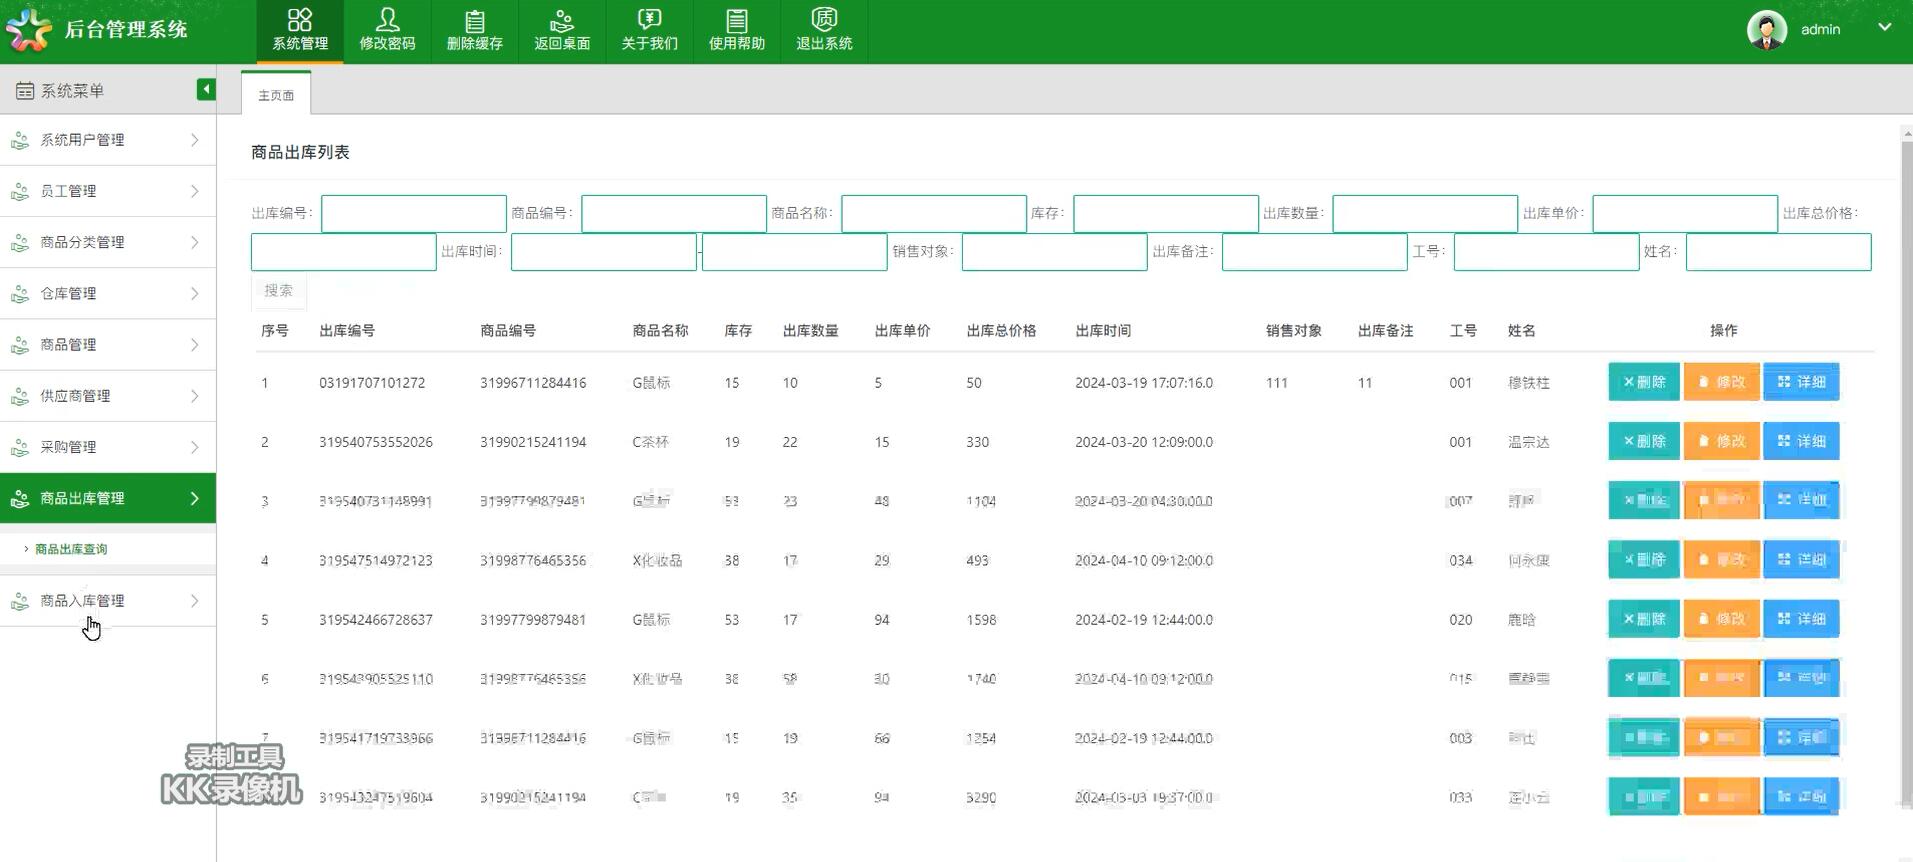View 详细 for row 2 温宗达
This screenshot has width=1913, height=862.
1801,441
